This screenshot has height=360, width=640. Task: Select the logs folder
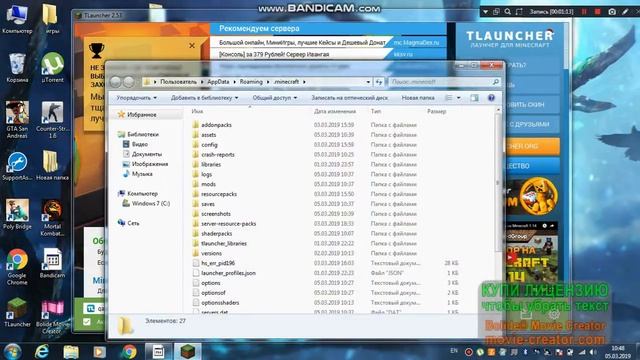click(207, 174)
